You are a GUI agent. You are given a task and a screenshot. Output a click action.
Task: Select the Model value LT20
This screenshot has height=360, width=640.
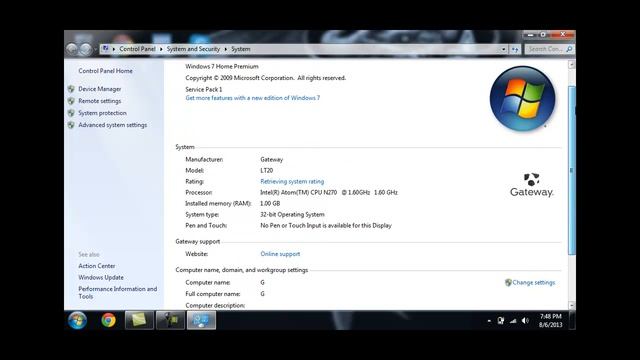[x=267, y=171]
